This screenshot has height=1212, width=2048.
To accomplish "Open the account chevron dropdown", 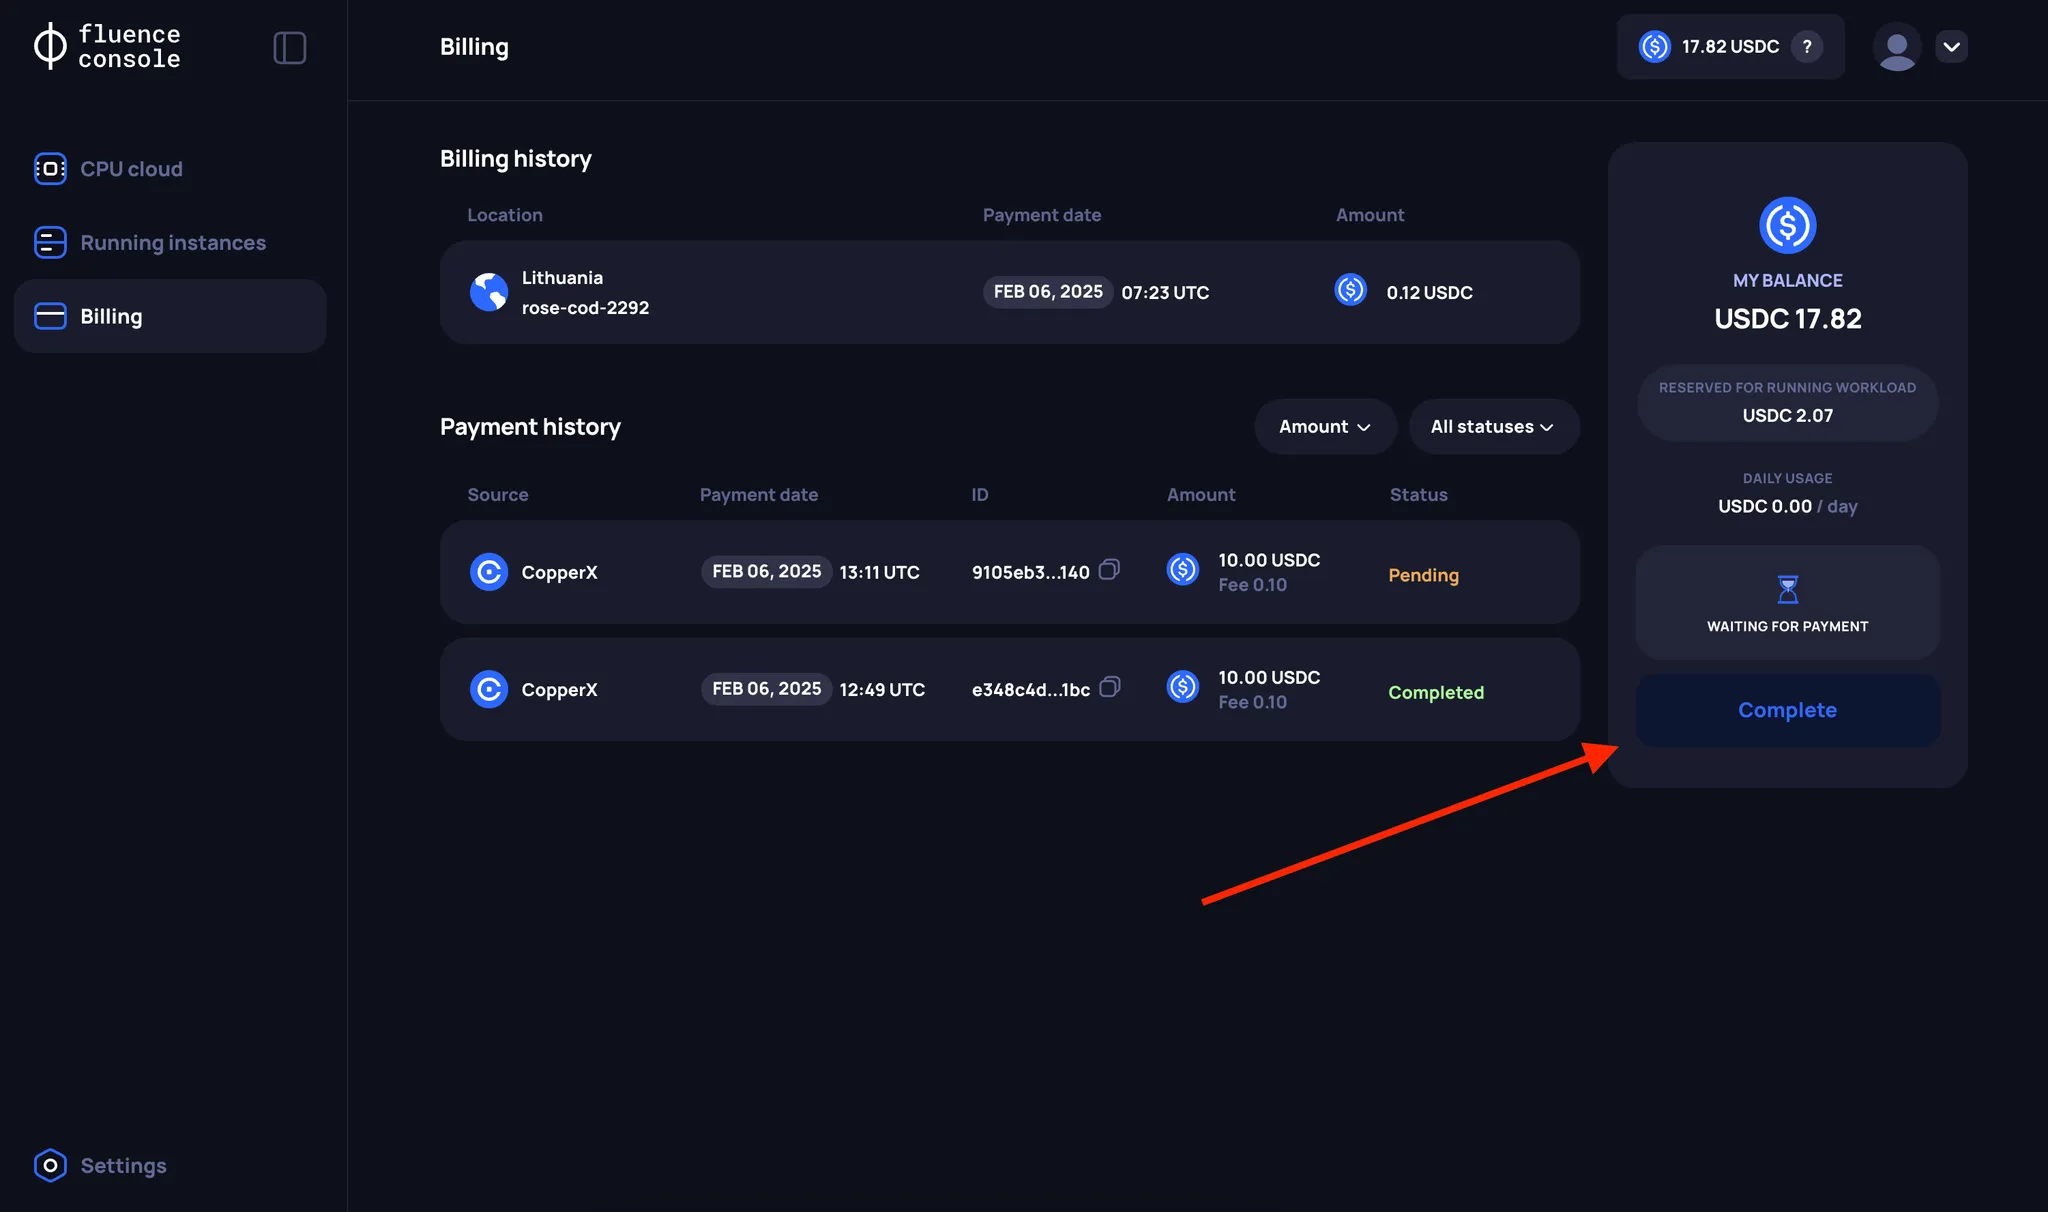I will point(1952,46).
